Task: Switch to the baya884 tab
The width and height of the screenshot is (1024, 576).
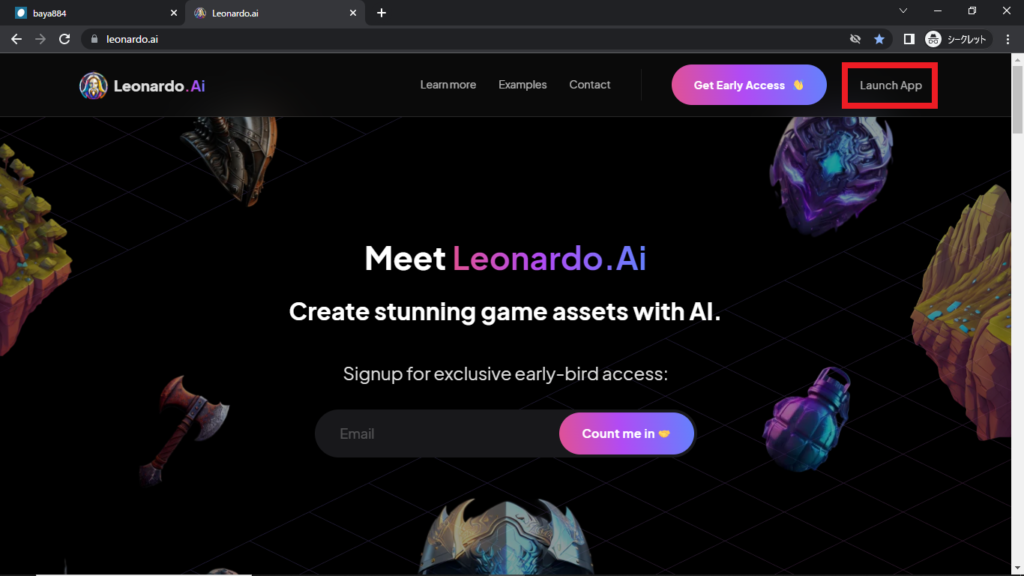Action: pyautogui.click(x=91, y=13)
